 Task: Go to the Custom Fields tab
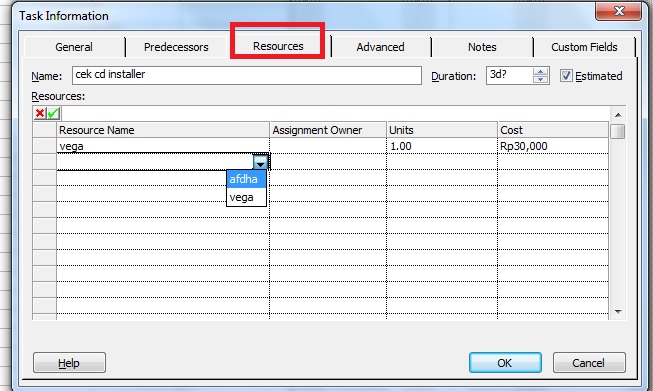click(x=584, y=47)
